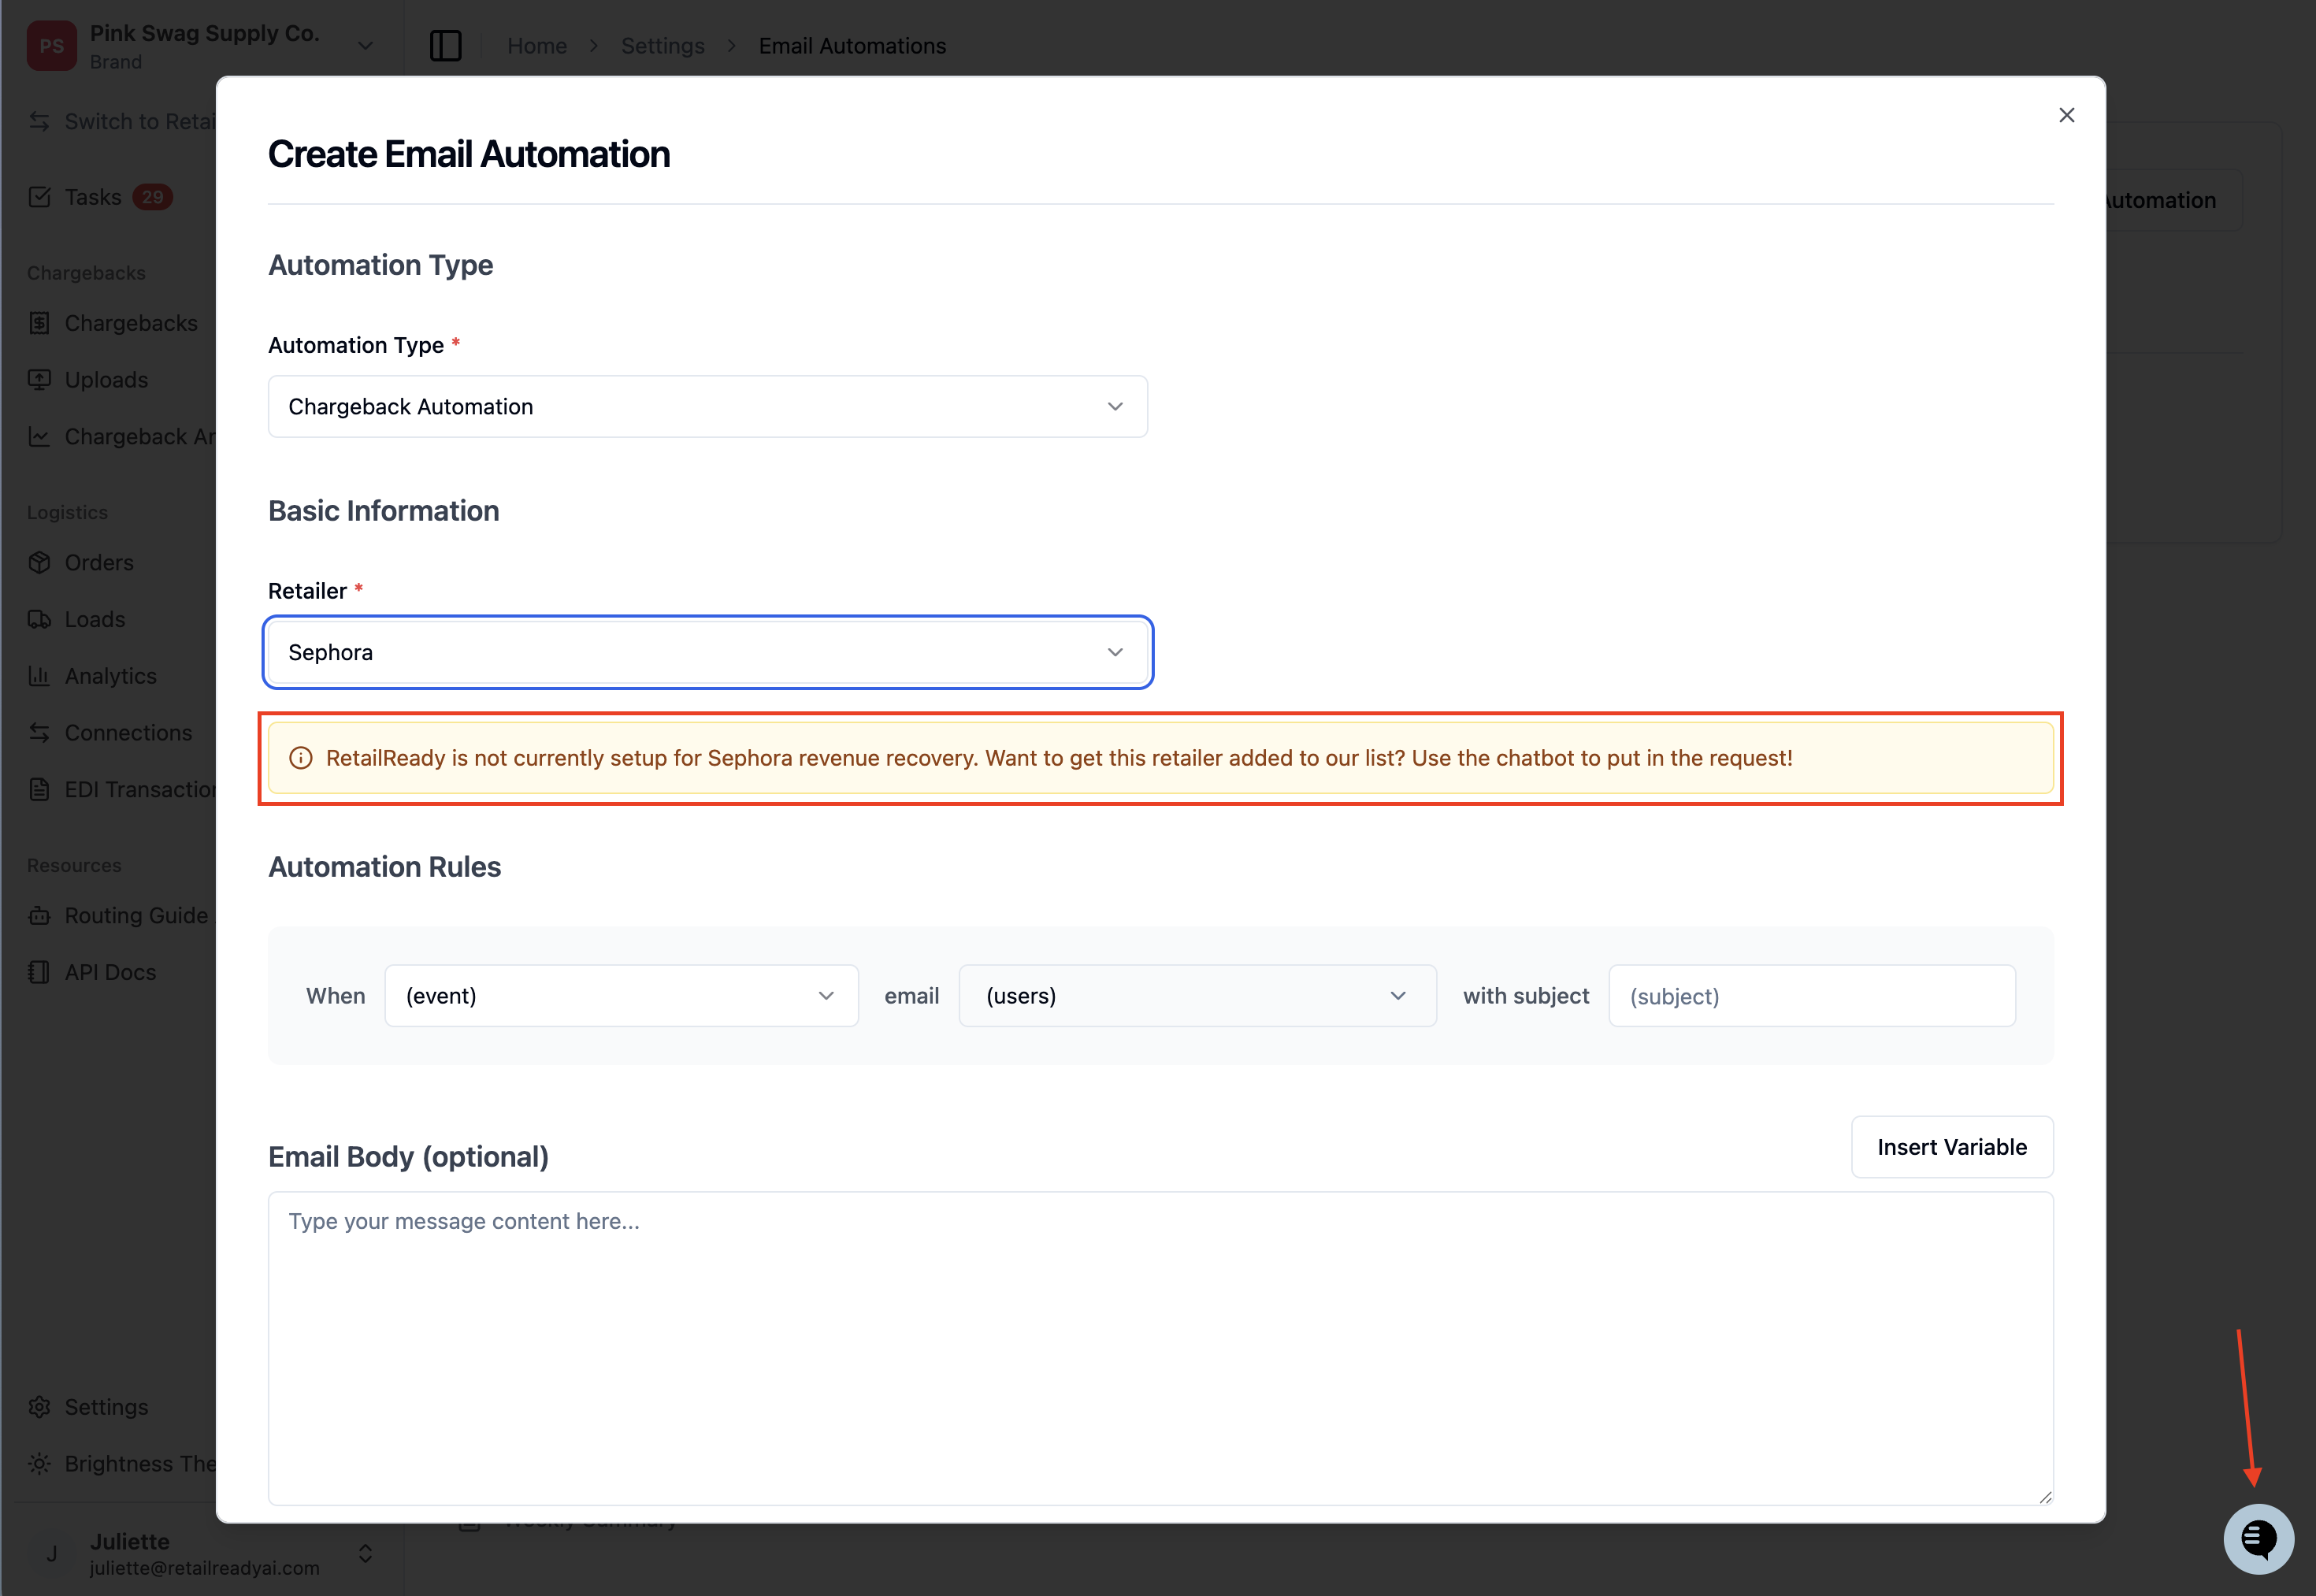Click the Orders box icon
The image size is (2316, 1596).
click(x=39, y=563)
